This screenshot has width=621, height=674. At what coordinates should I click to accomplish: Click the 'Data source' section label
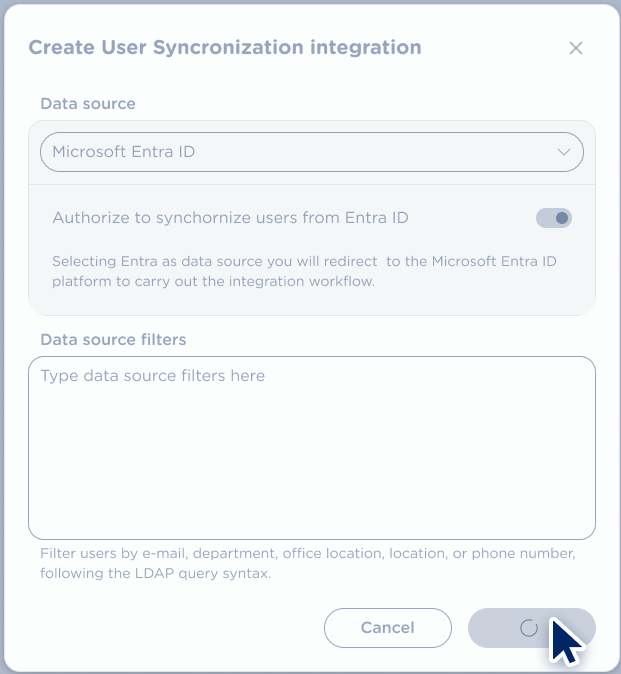click(x=87, y=103)
